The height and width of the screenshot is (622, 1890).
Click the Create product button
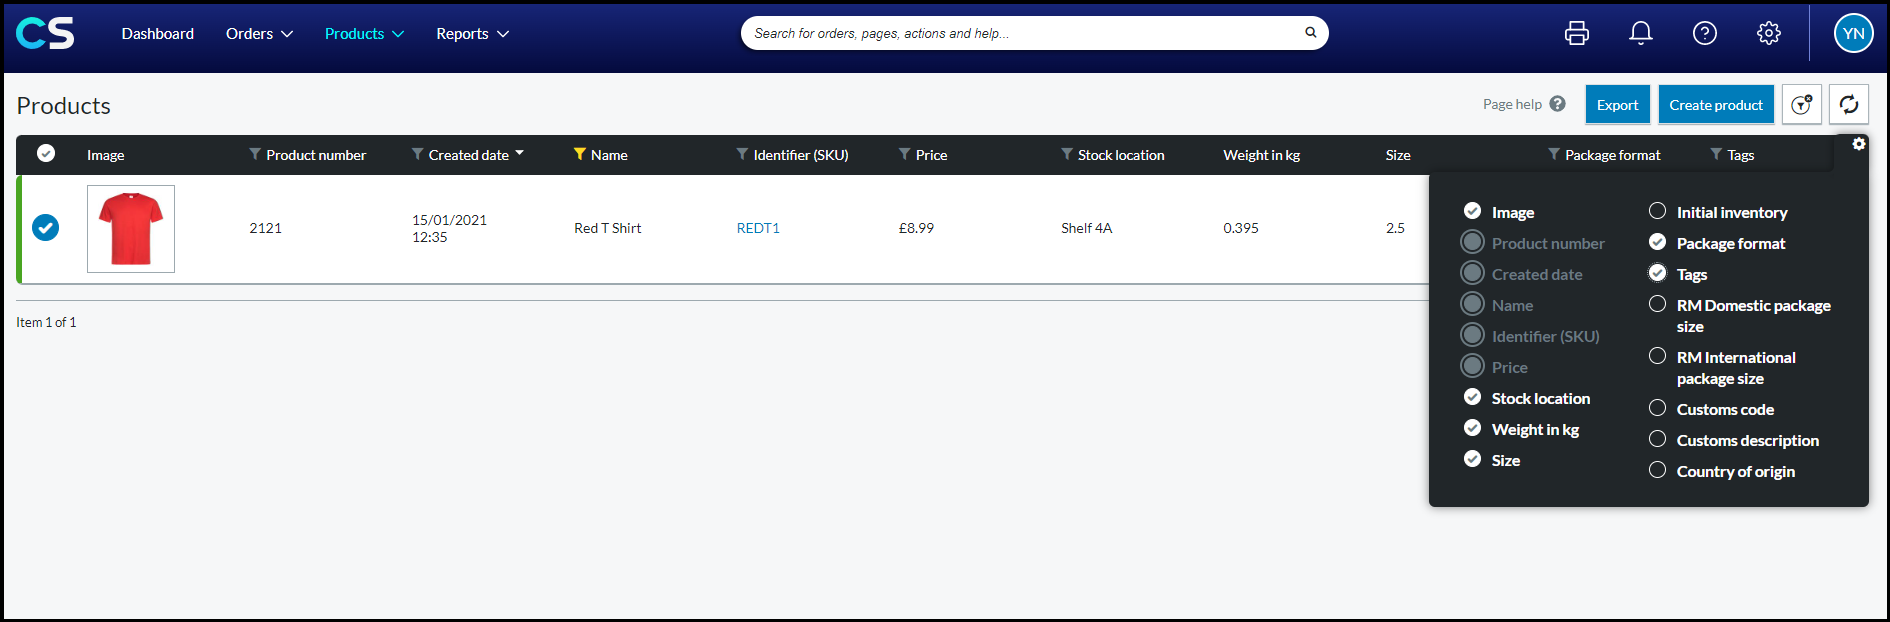pos(1716,105)
